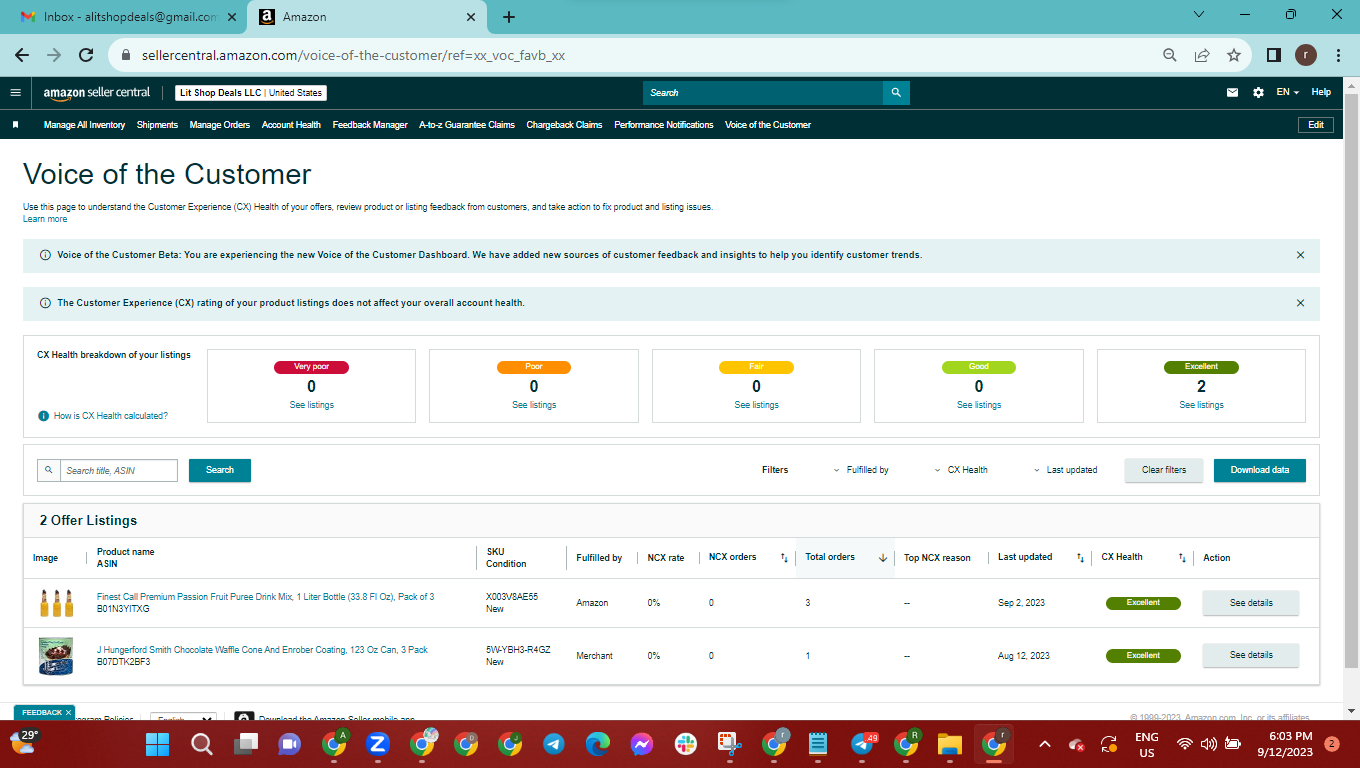
Task: Go back using the browser back arrow
Action: pyautogui.click(x=22, y=55)
